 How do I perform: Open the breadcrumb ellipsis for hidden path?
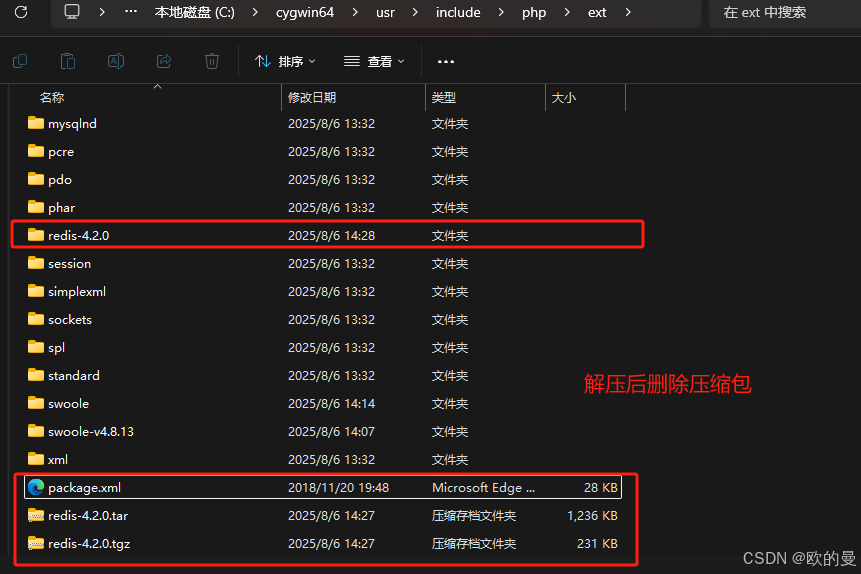pos(131,12)
